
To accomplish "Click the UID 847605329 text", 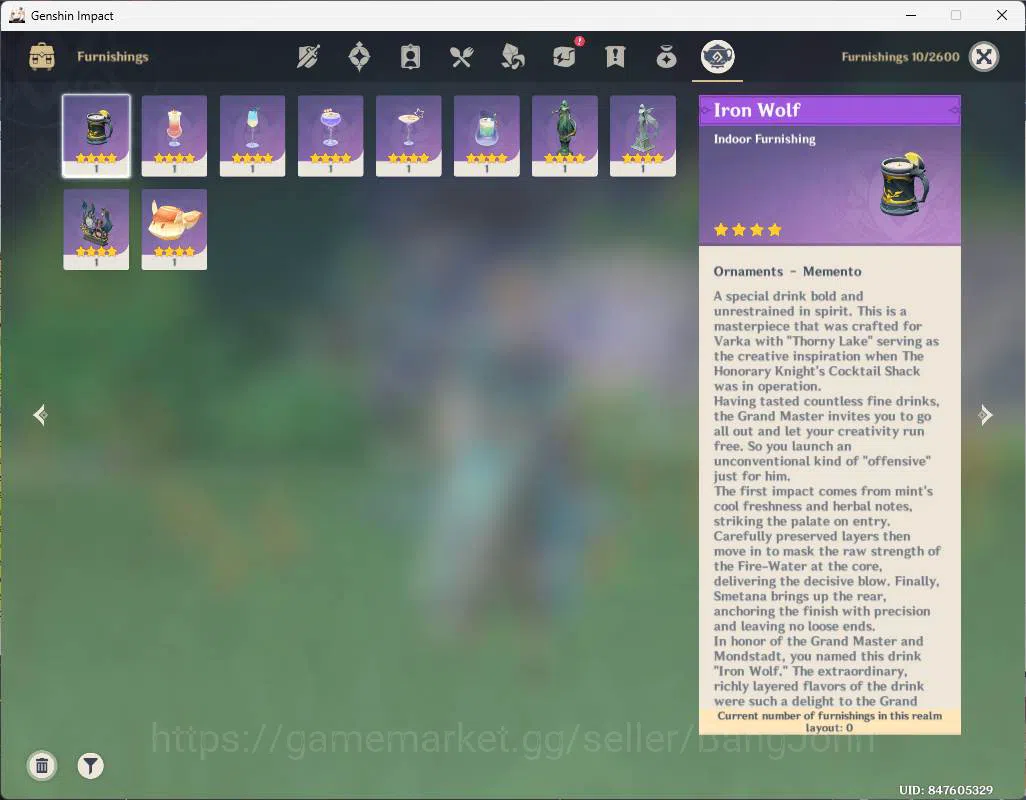I will [946, 790].
